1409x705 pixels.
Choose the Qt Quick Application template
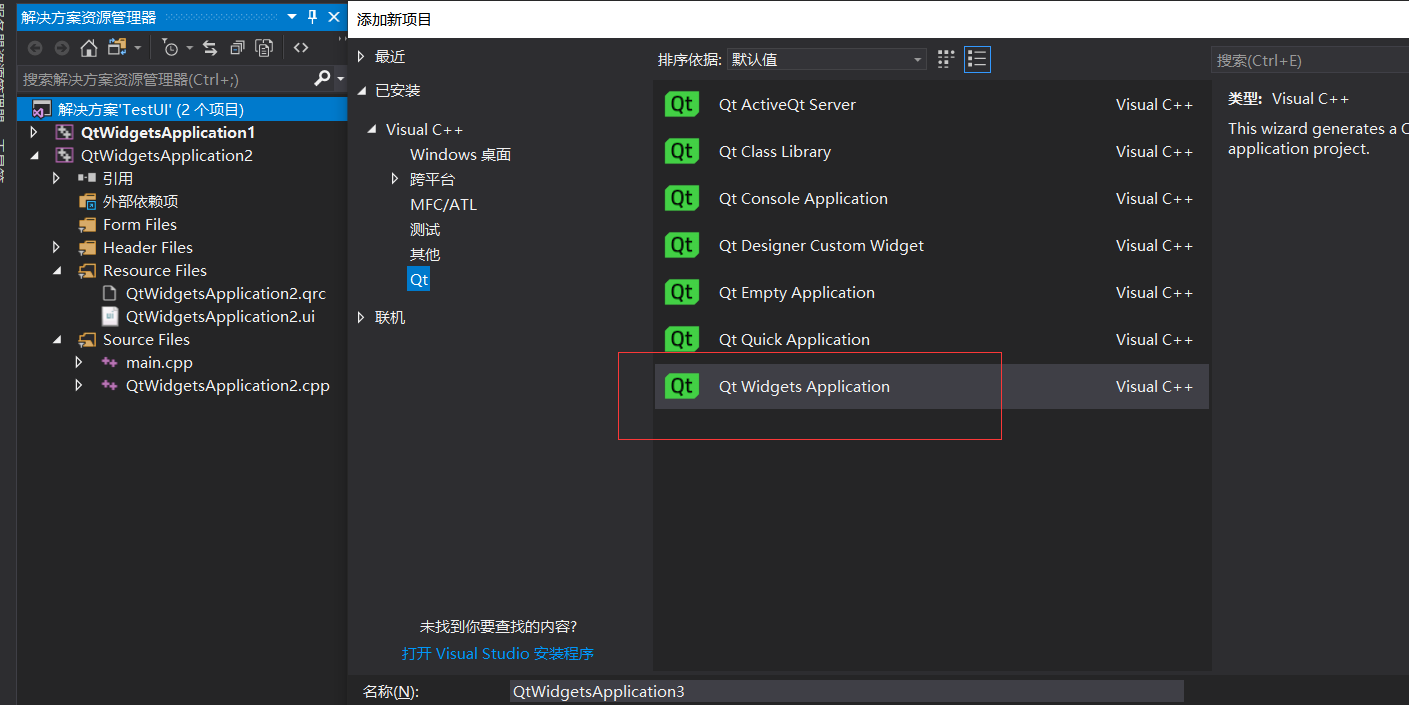931,339
